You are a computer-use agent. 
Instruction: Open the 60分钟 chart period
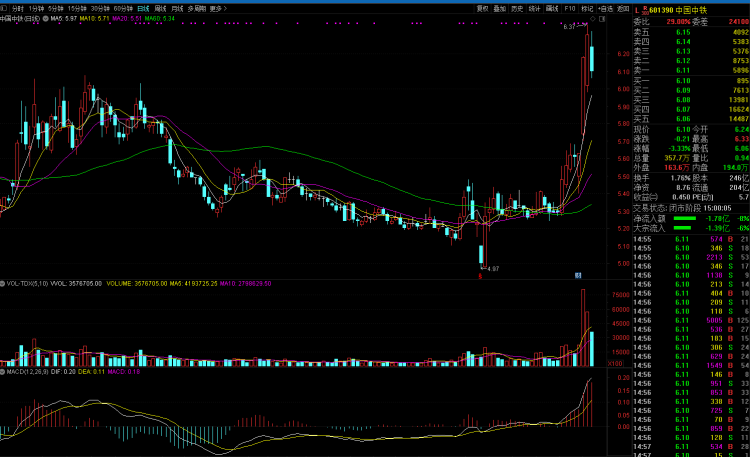coord(123,8)
